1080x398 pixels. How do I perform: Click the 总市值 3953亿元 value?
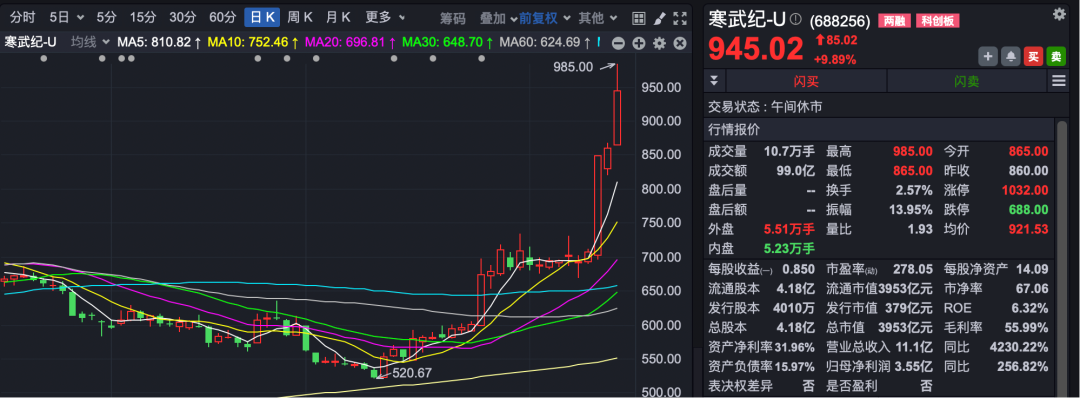pos(905,327)
